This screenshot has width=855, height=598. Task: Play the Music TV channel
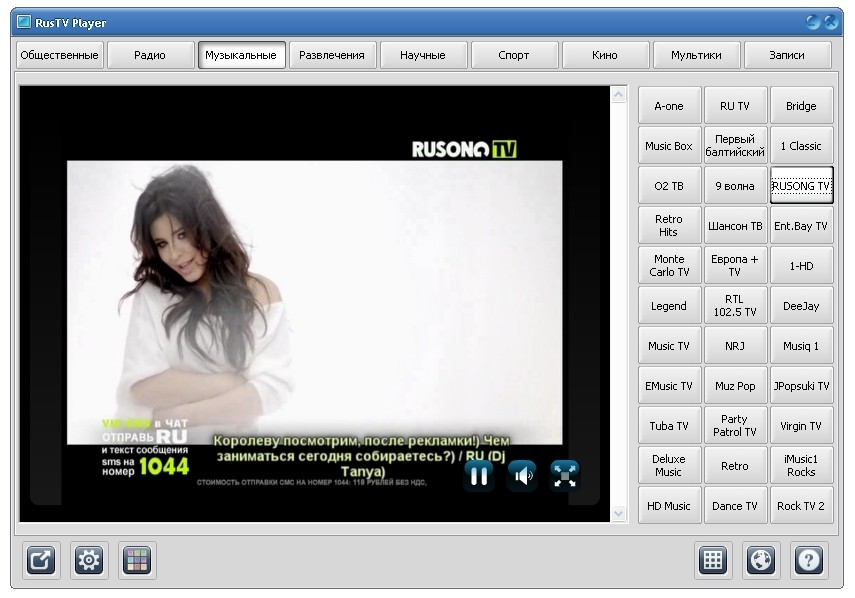669,346
